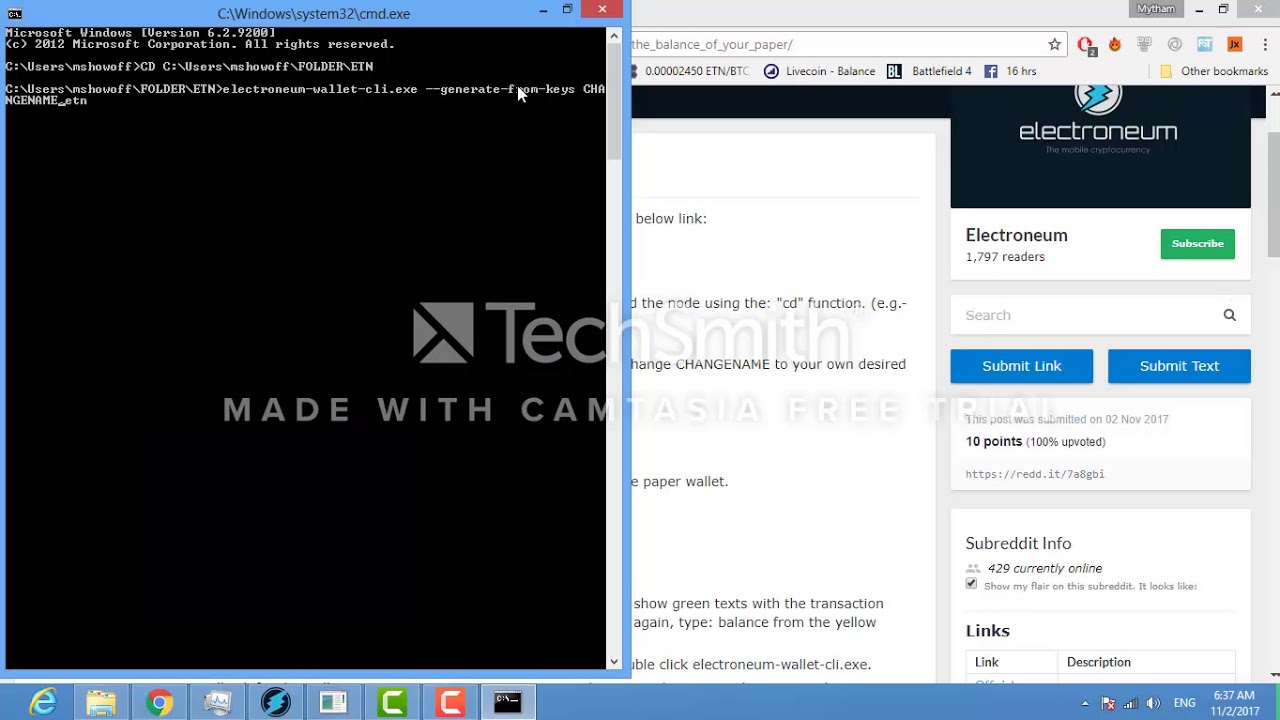Image resolution: width=1280 pixels, height=720 pixels.
Task: Click the 429 currently online users icon
Action: tap(973, 568)
